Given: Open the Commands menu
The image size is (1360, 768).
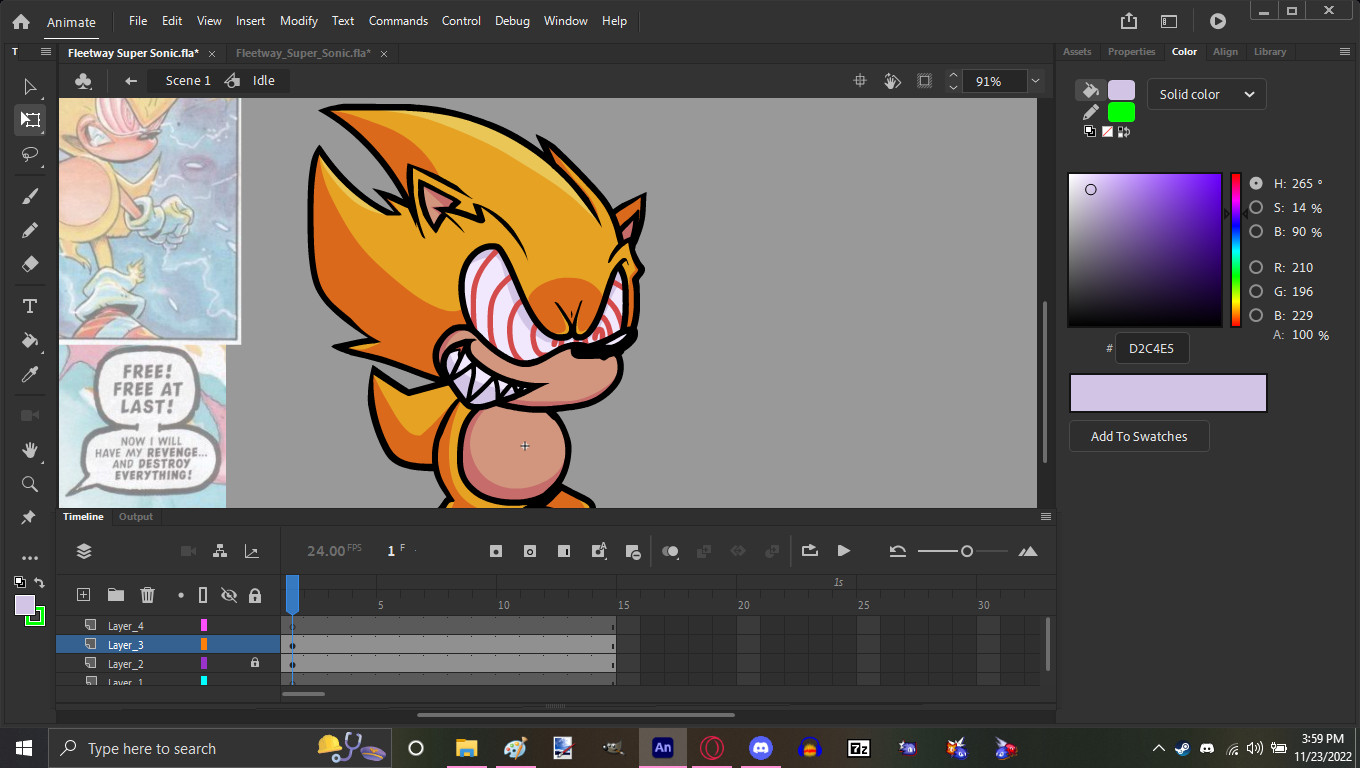Looking at the screenshot, I should point(398,21).
